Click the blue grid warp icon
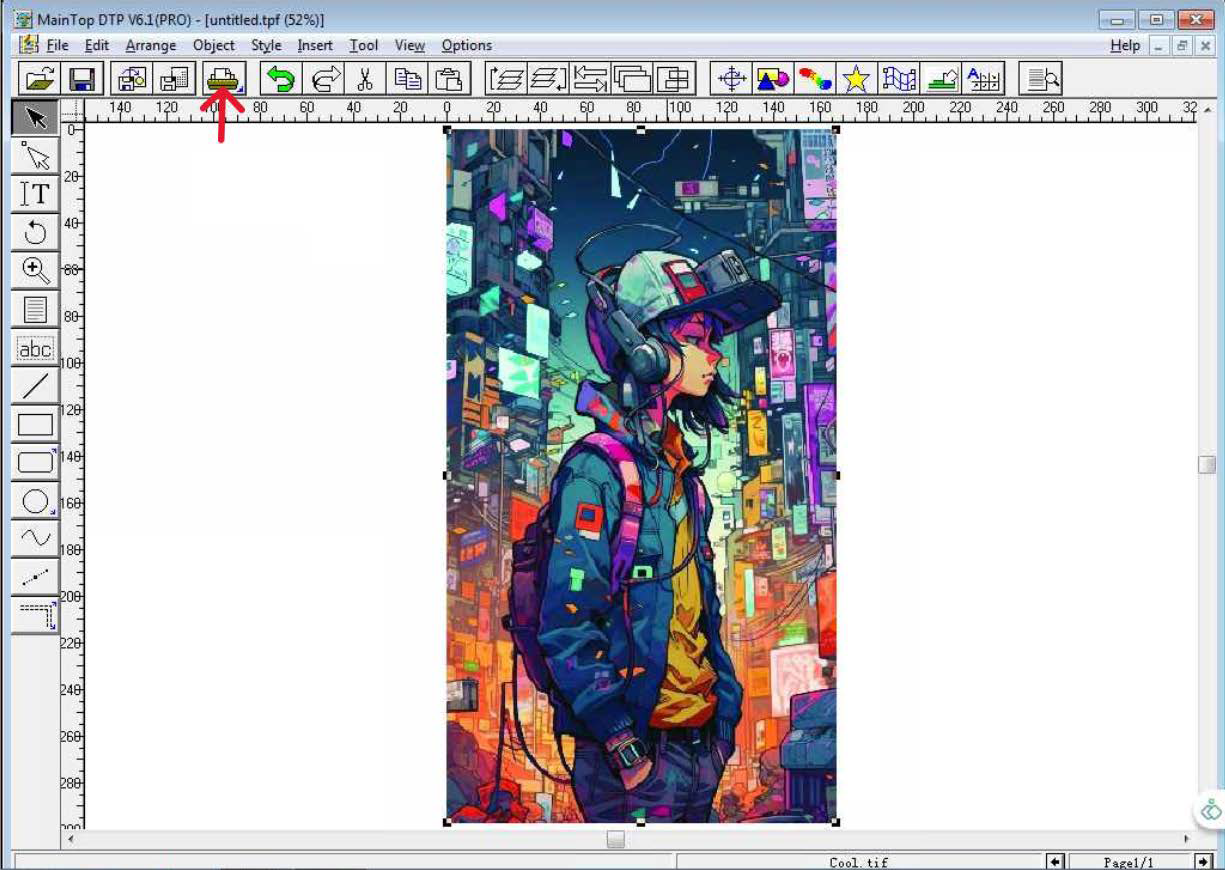The image size is (1225, 870). click(899, 78)
